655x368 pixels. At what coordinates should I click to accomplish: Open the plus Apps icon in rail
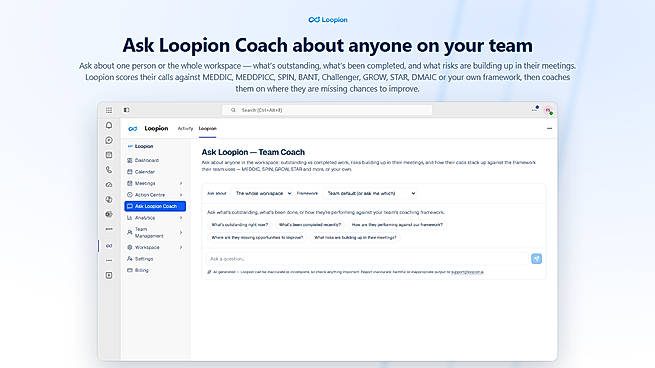point(109,275)
